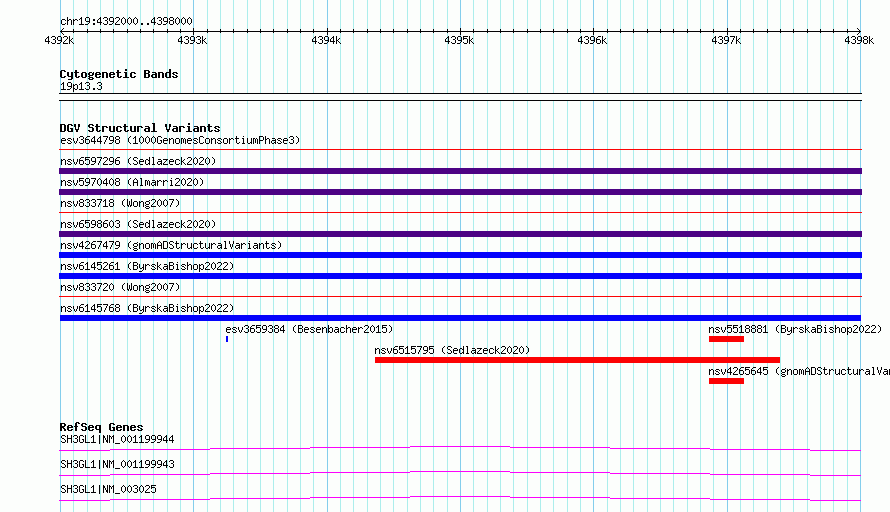Open the nsv6598603 (Sedlazeck2020) variant label
The height and width of the screenshot is (512, 890).
point(138,224)
